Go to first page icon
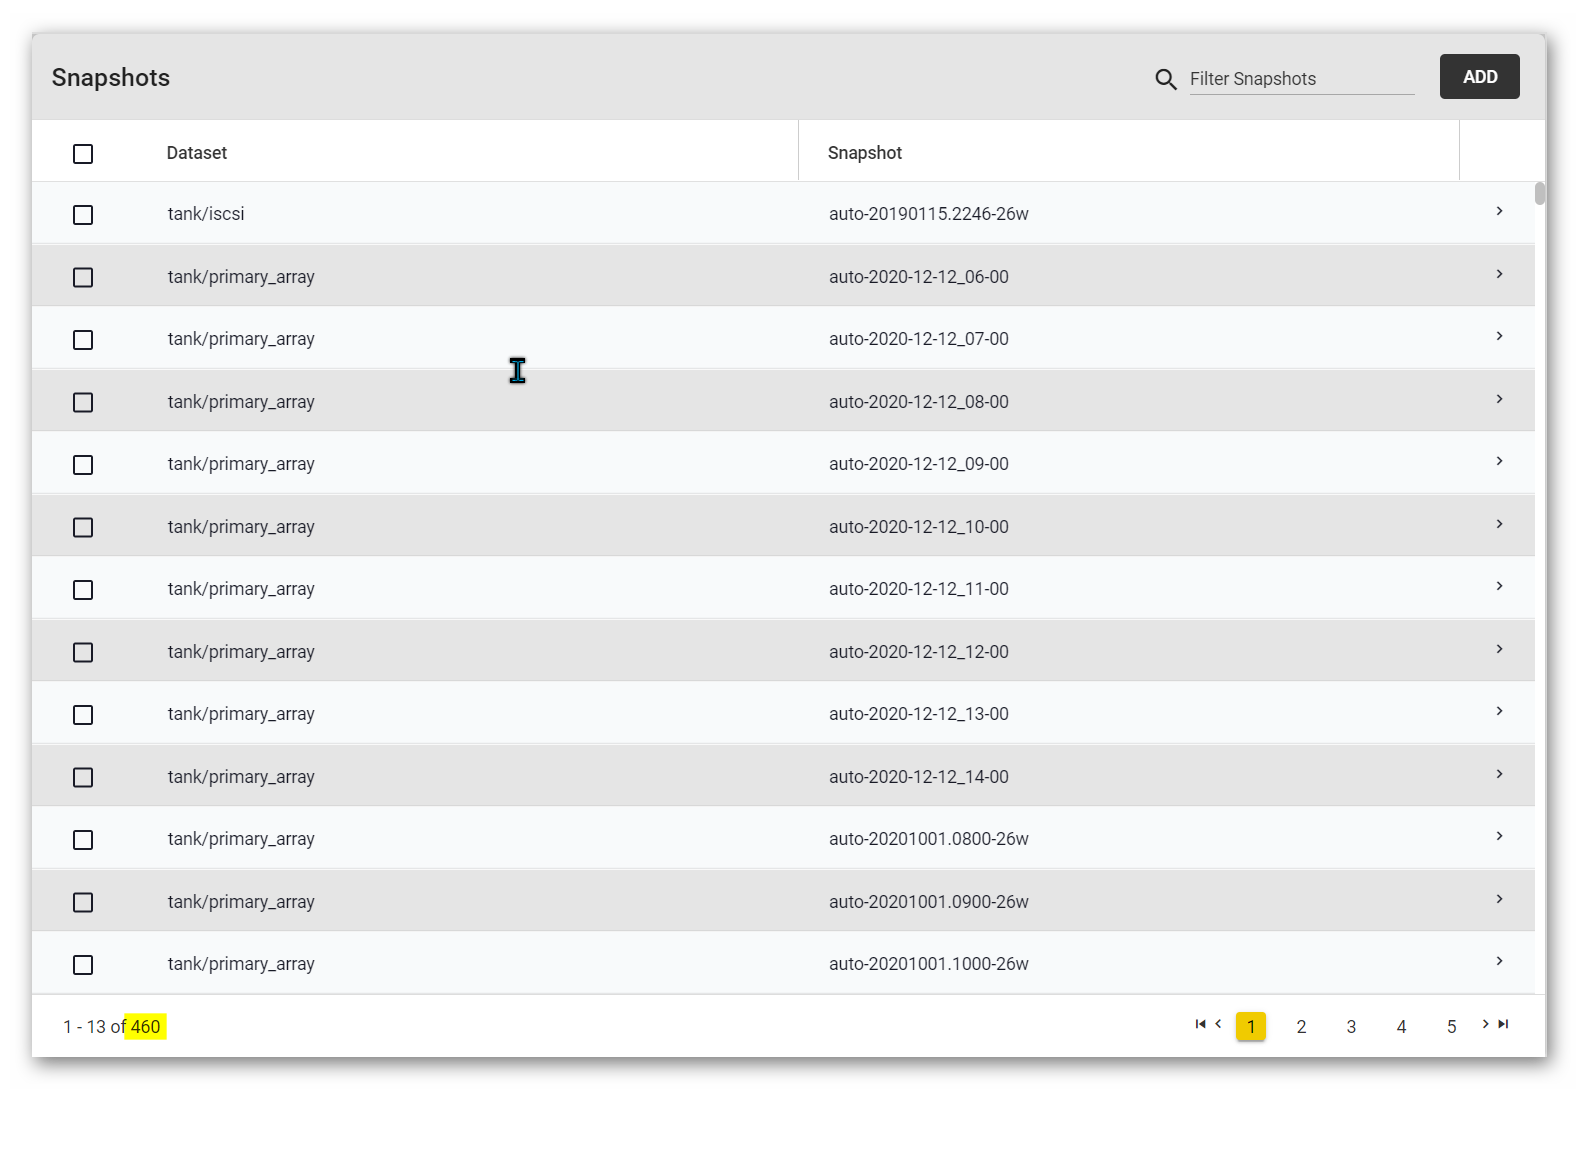The height and width of the screenshot is (1169, 1579). tap(1200, 1024)
